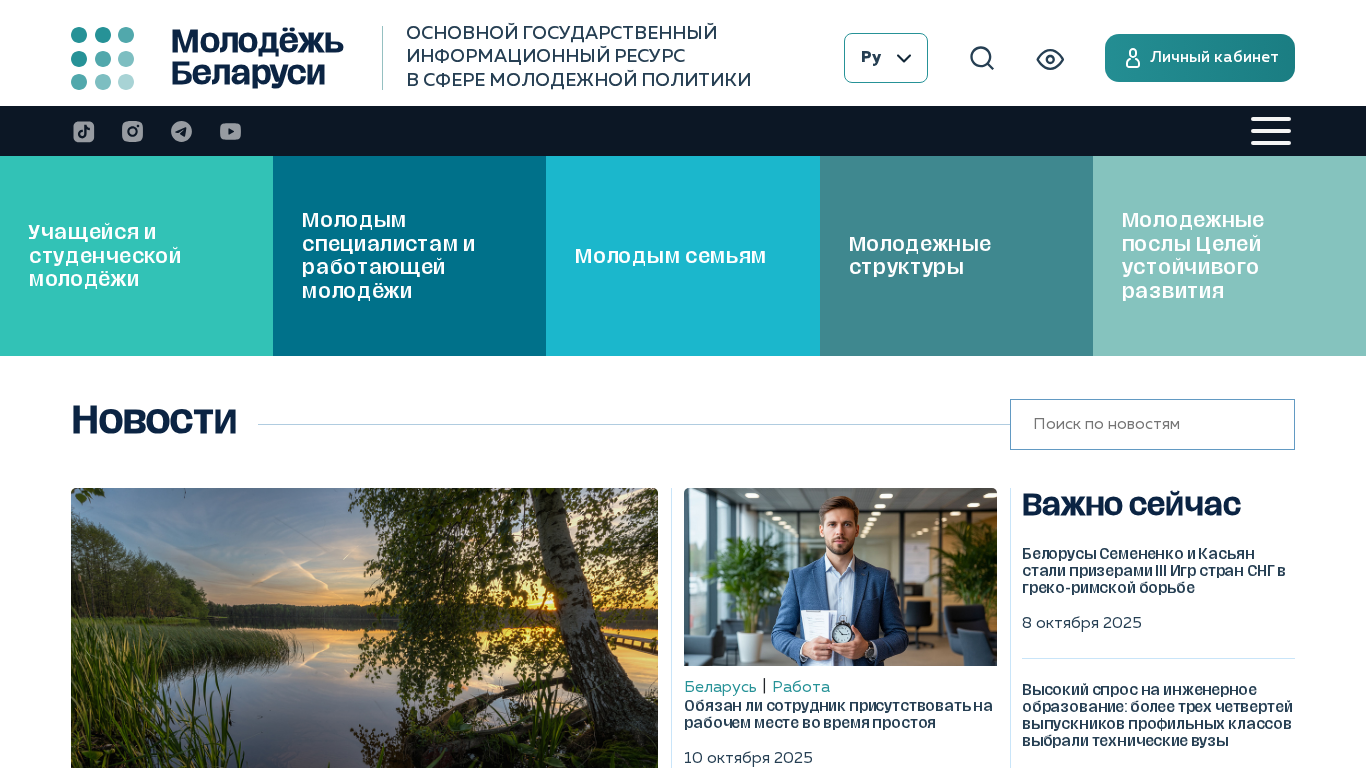Image resolution: width=1366 pixels, height=768 pixels.
Task: Focus the Поиск по новостям field
Action: click(1152, 424)
